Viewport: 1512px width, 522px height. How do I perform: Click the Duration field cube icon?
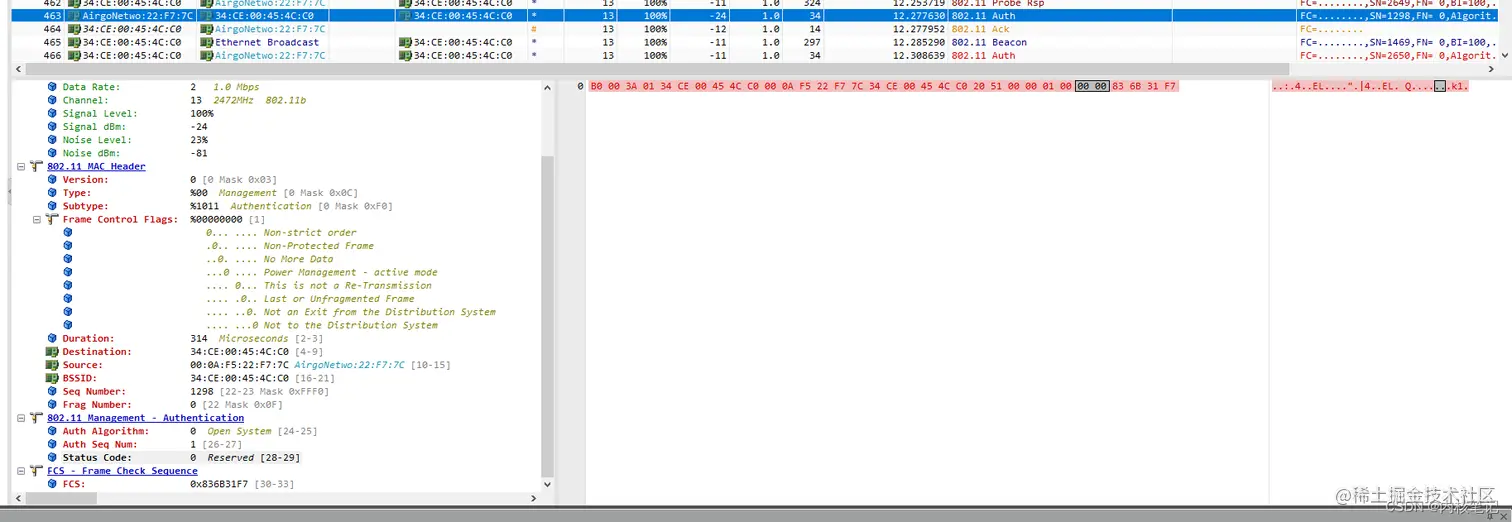coord(53,339)
